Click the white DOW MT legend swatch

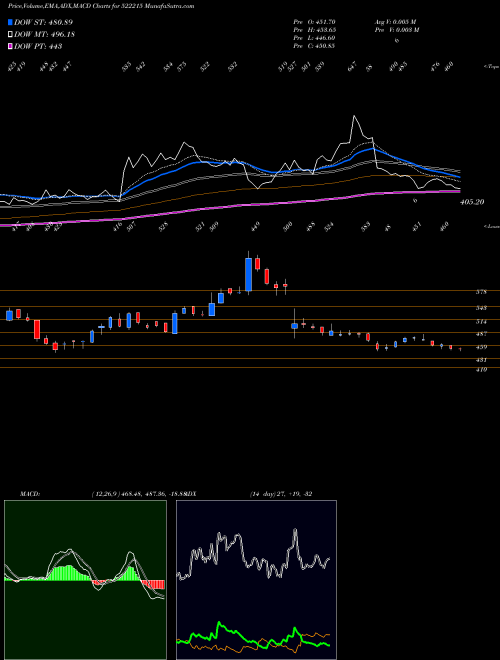10,34
